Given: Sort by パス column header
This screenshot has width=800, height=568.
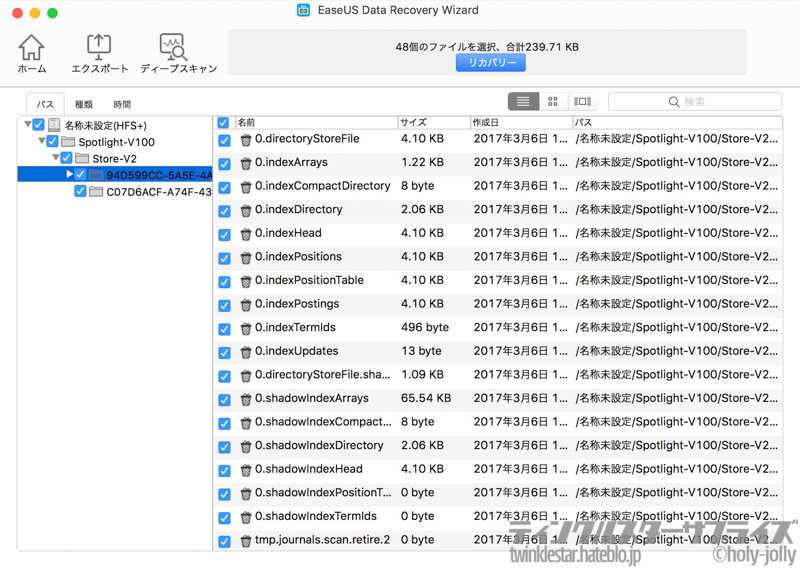Looking at the screenshot, I should (x=677, y=122).
